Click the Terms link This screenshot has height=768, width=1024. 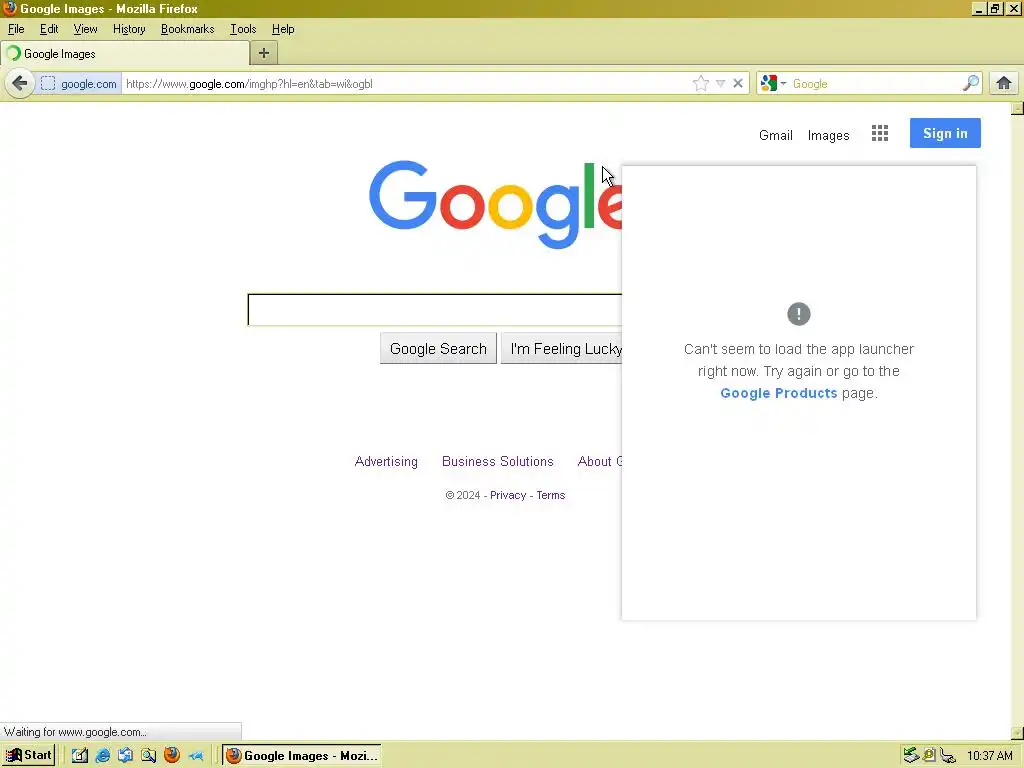click(551, 495)
